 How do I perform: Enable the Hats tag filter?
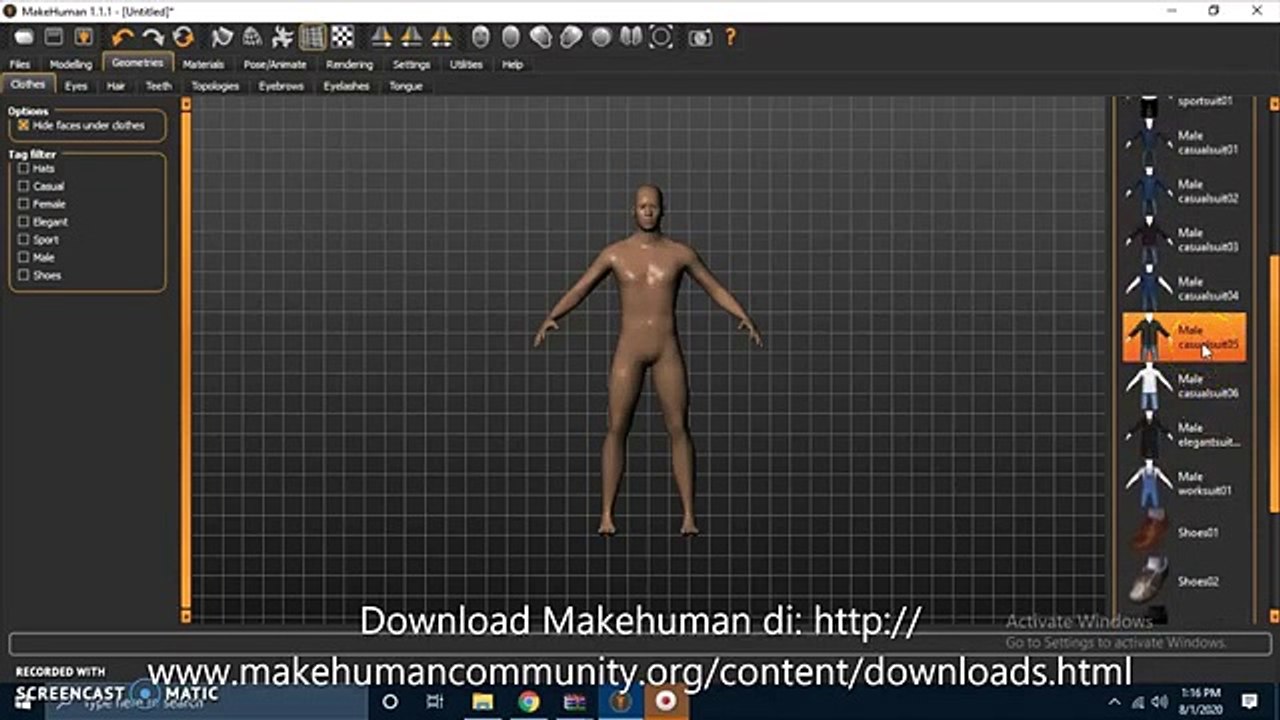click(24, 169)
